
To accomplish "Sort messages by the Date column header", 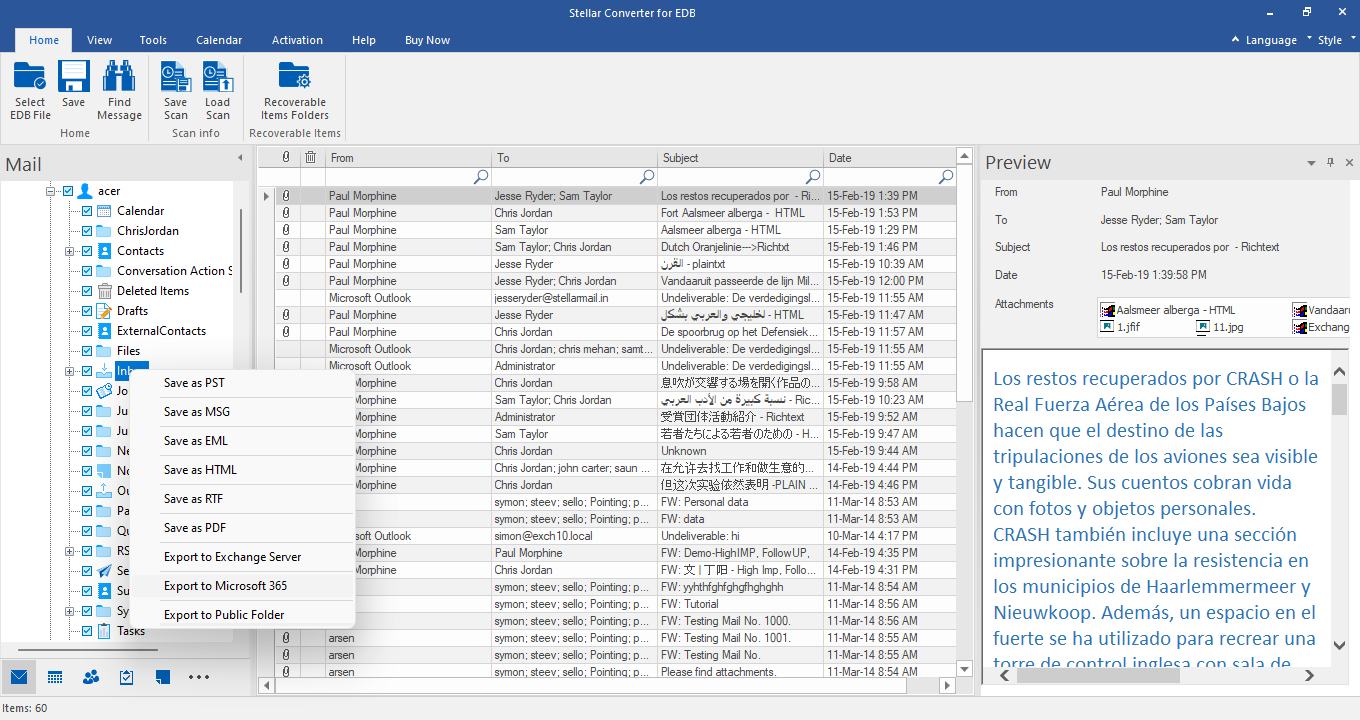I will 890,157.
